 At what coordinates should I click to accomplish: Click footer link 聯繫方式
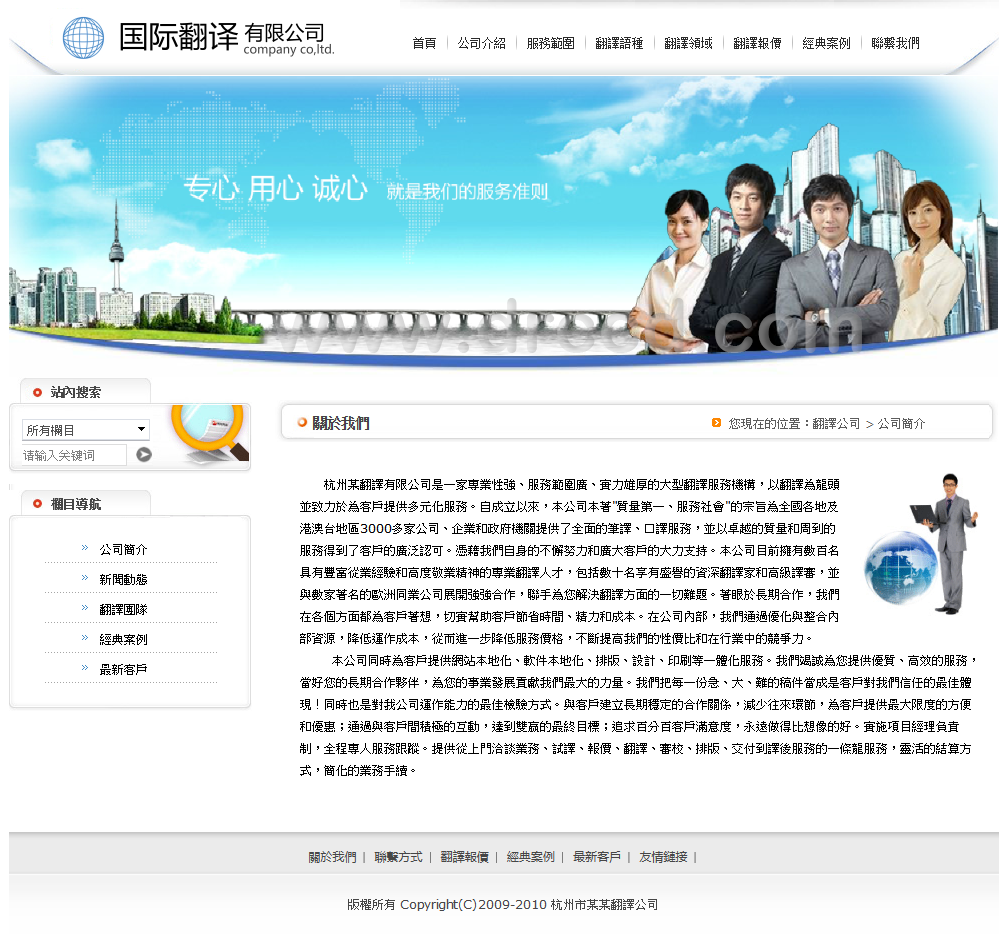[398, 857]
